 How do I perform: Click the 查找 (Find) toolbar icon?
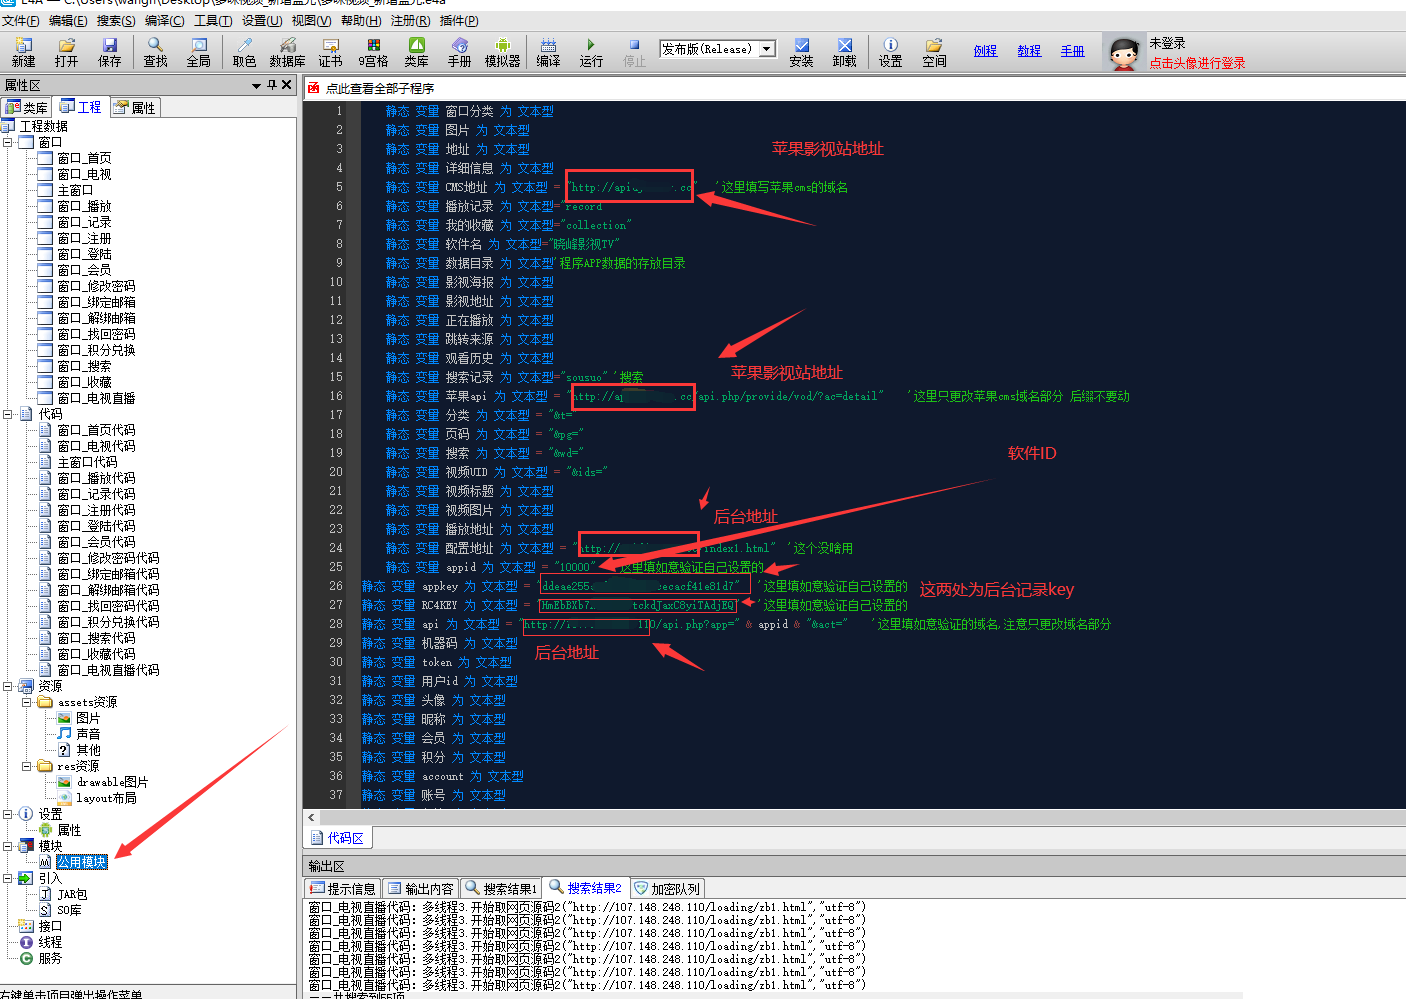(155, 52)
